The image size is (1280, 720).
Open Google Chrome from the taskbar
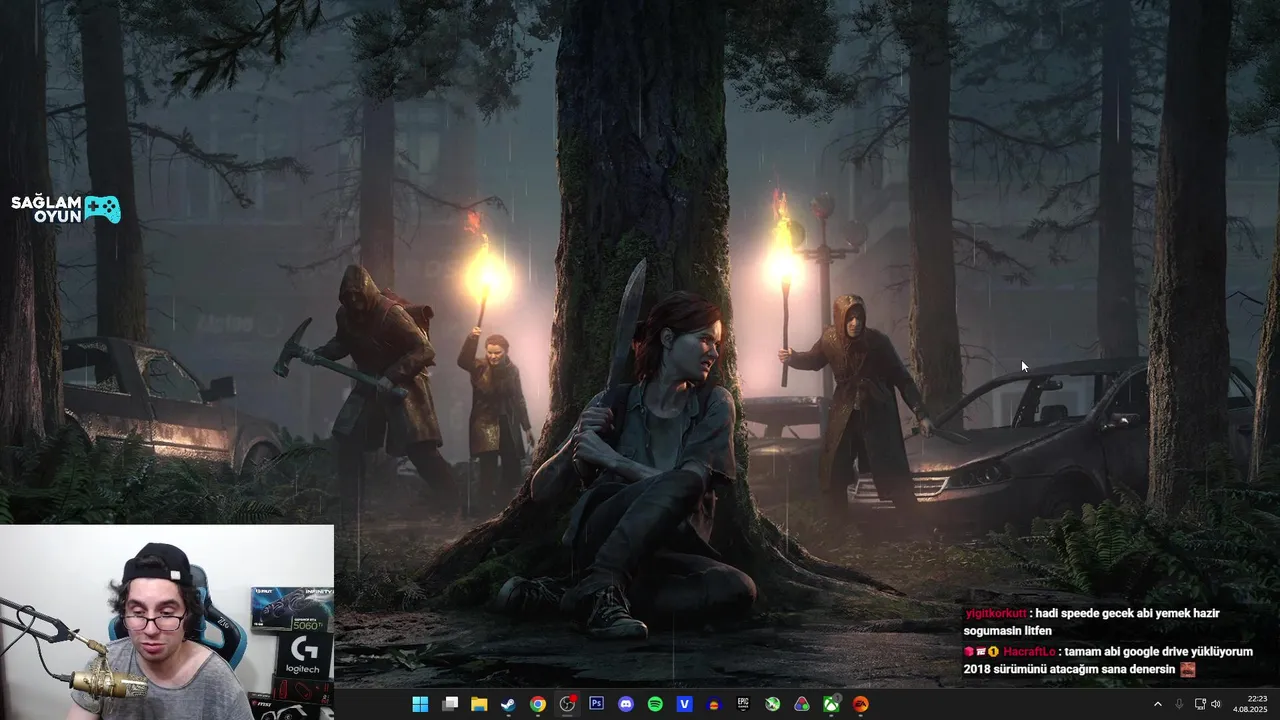(538, 704)
